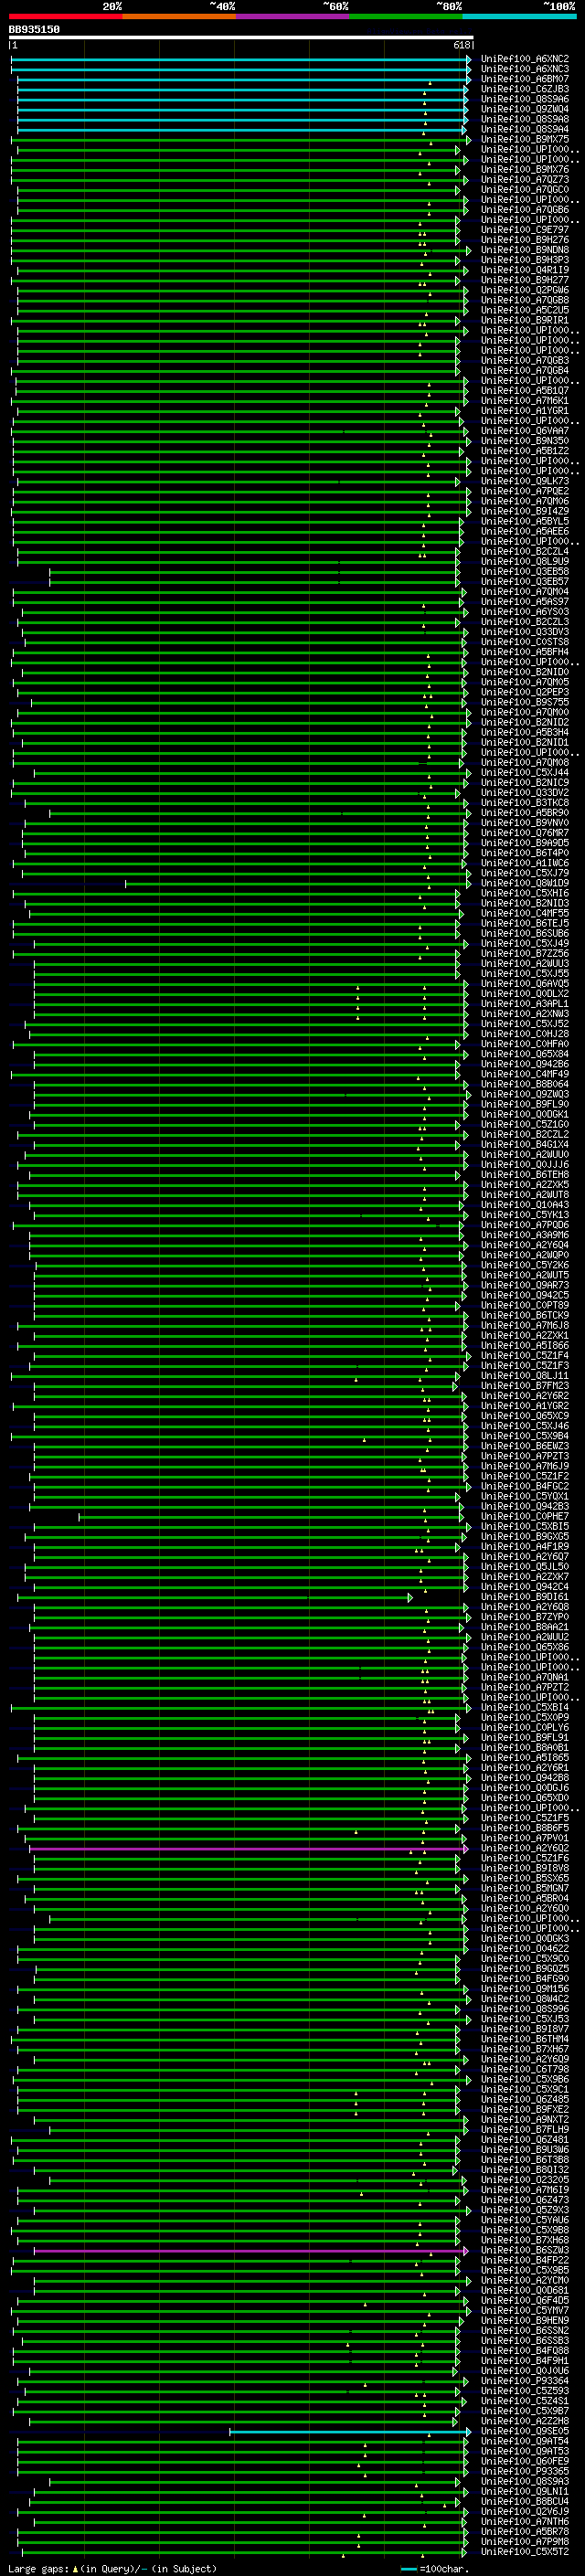585x2576 pixels.
Task: Click the red 20% identity legend segment
Action: [65, 16]
